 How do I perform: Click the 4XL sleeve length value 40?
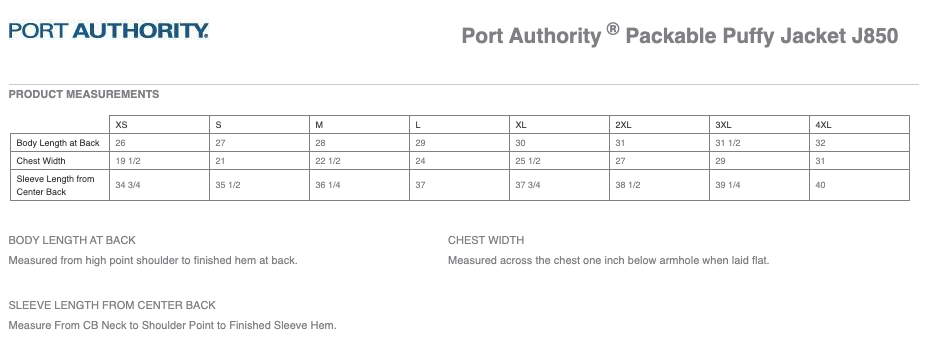click(859, 185)
